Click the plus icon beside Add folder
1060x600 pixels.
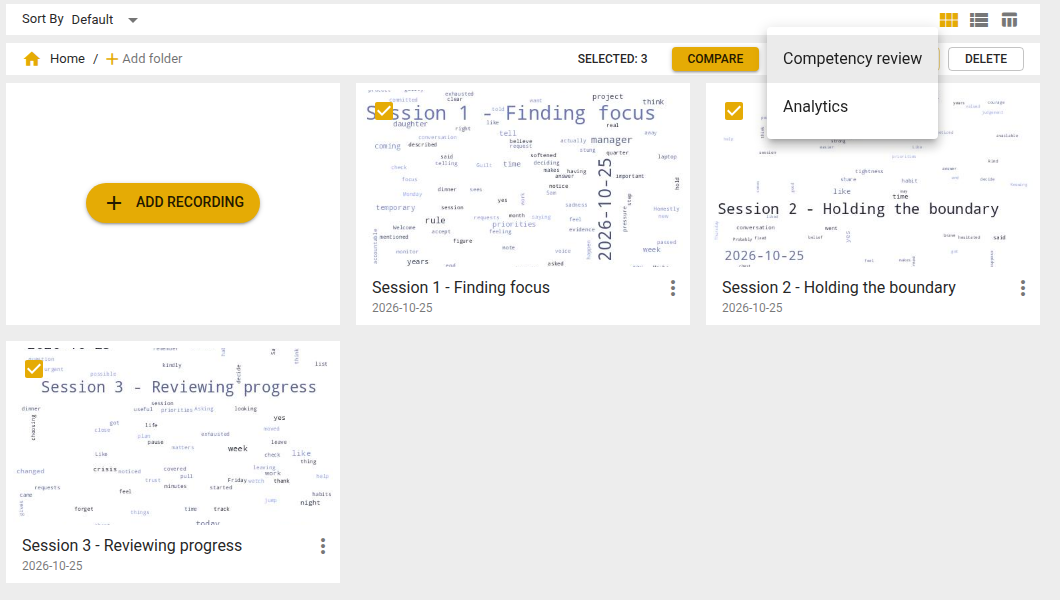(x=112, y=59)
